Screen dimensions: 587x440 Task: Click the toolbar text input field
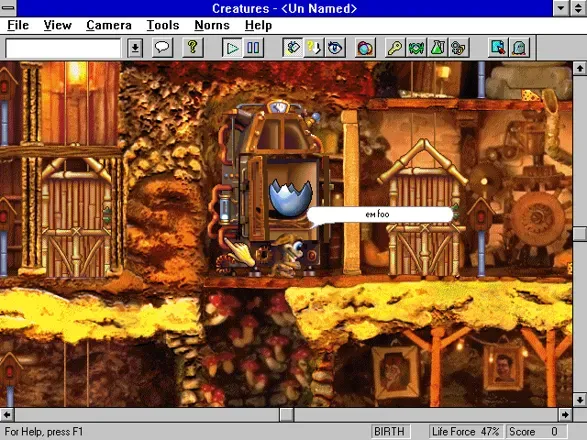pyautogui.click(x=63, y=48)
